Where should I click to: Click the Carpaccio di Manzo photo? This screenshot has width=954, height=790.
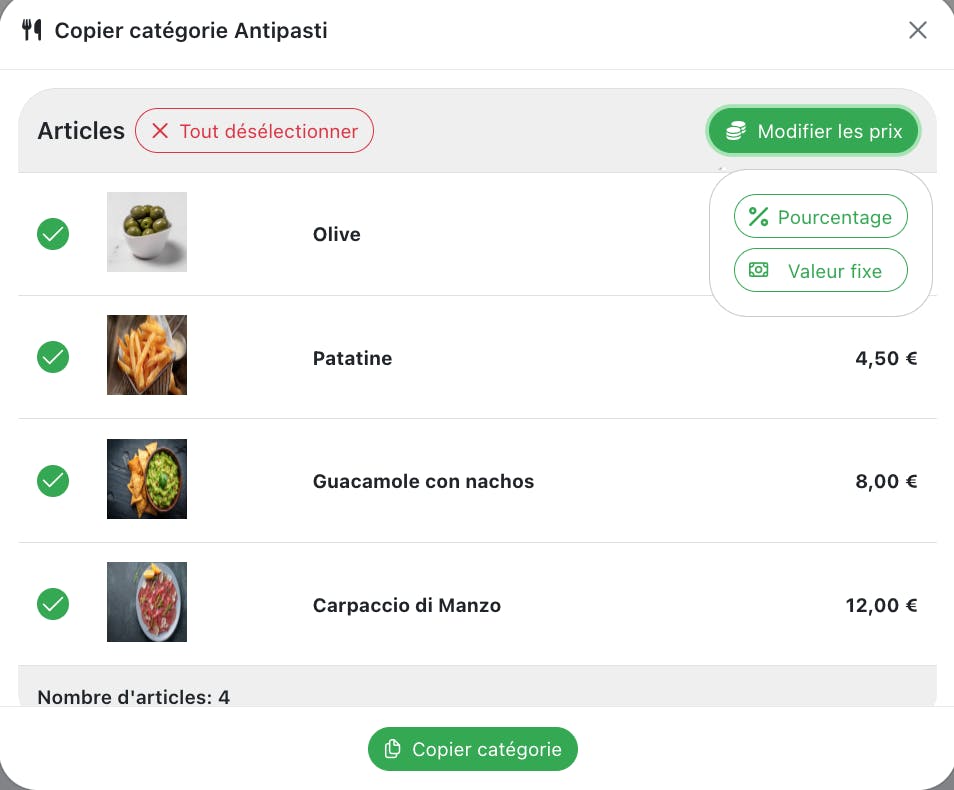point(147,602)
